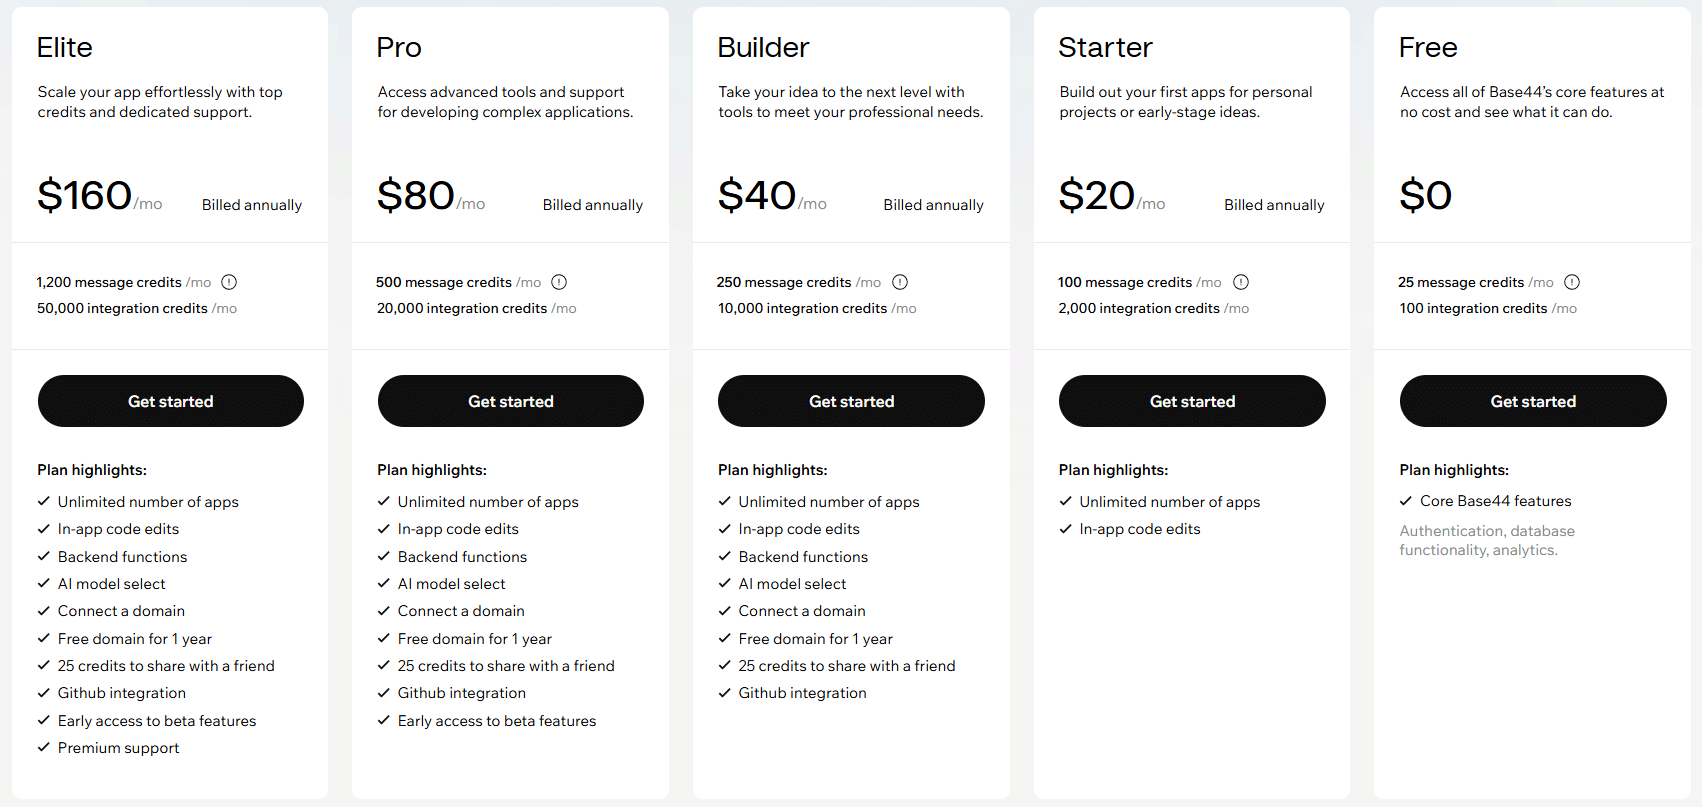Click the Premium support checkmark in Elite
Screen dimensions: 1702x807
(44, 747)
